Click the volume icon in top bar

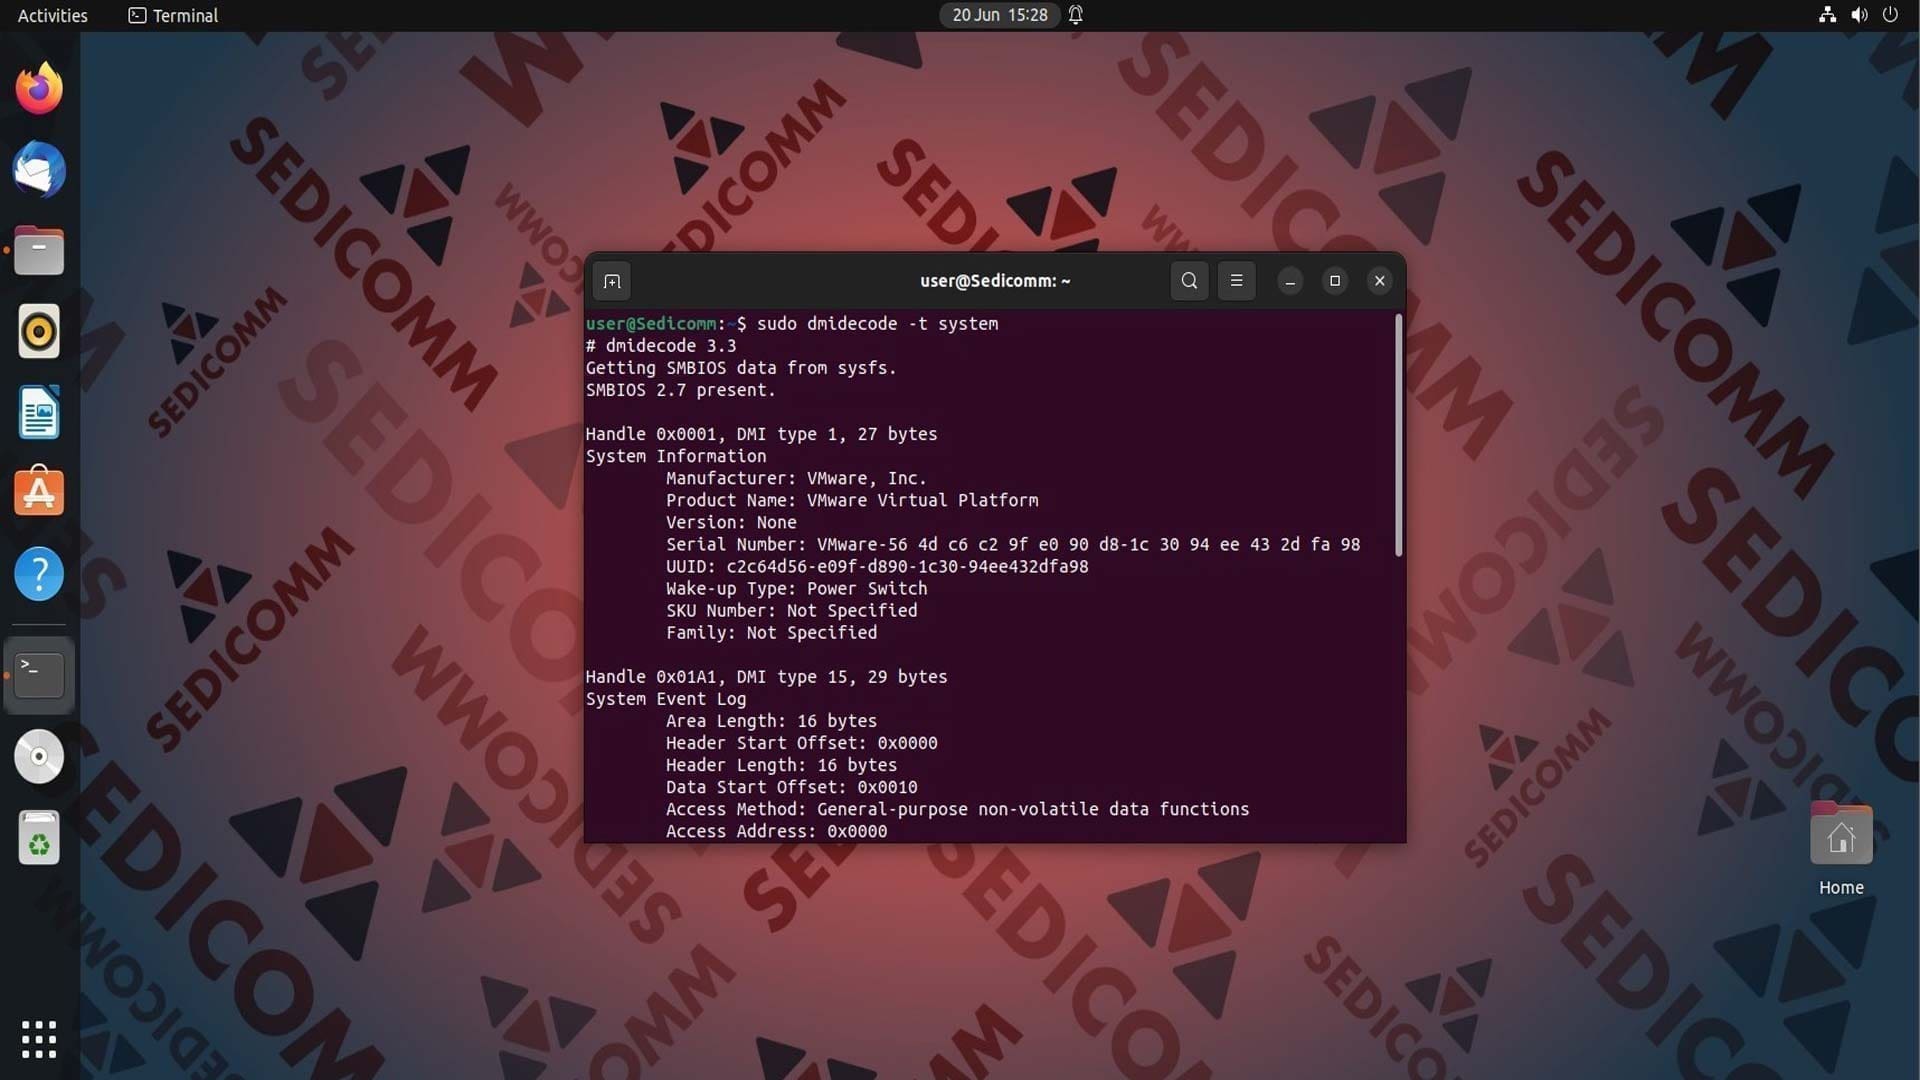coord(1859,15)
